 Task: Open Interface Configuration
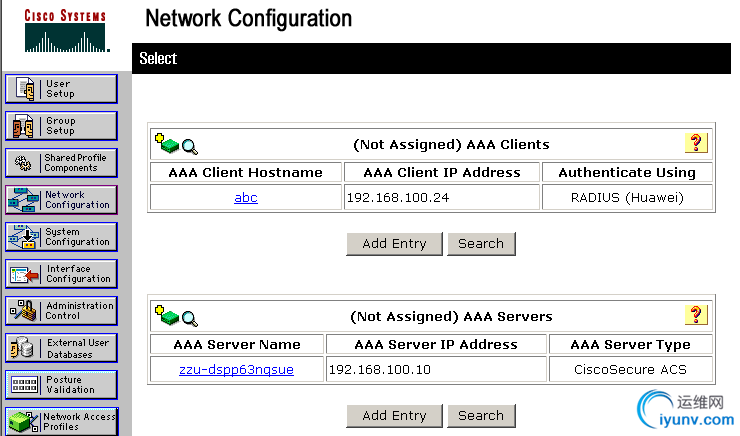61,274
